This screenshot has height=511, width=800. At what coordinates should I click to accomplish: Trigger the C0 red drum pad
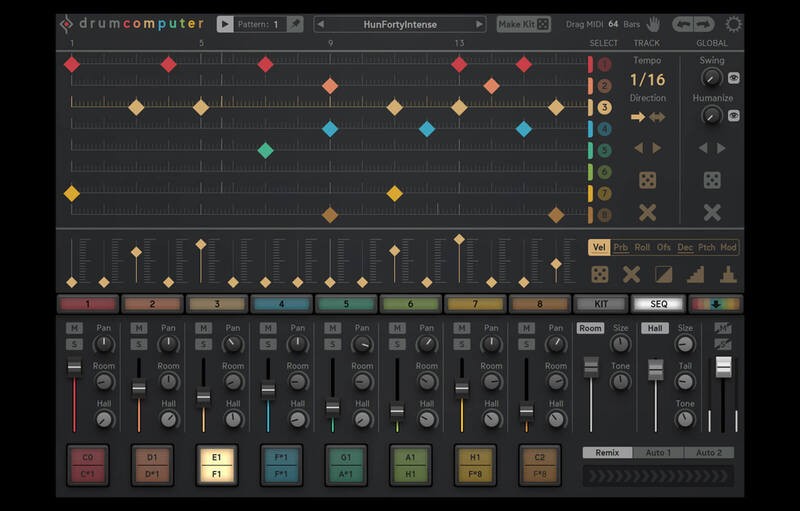point(88,465)
